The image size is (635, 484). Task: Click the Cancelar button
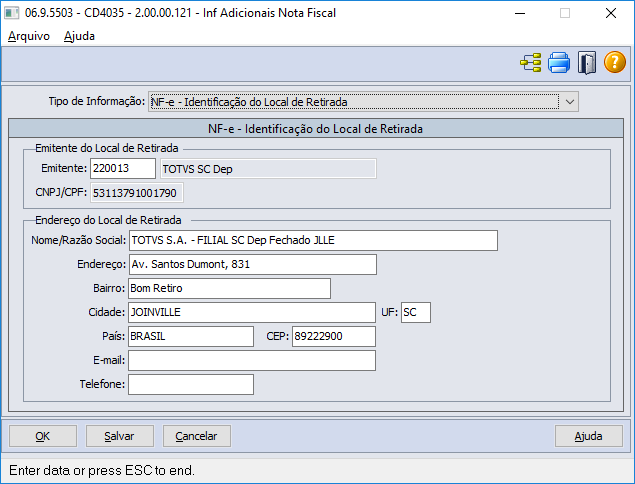(196, 436)
